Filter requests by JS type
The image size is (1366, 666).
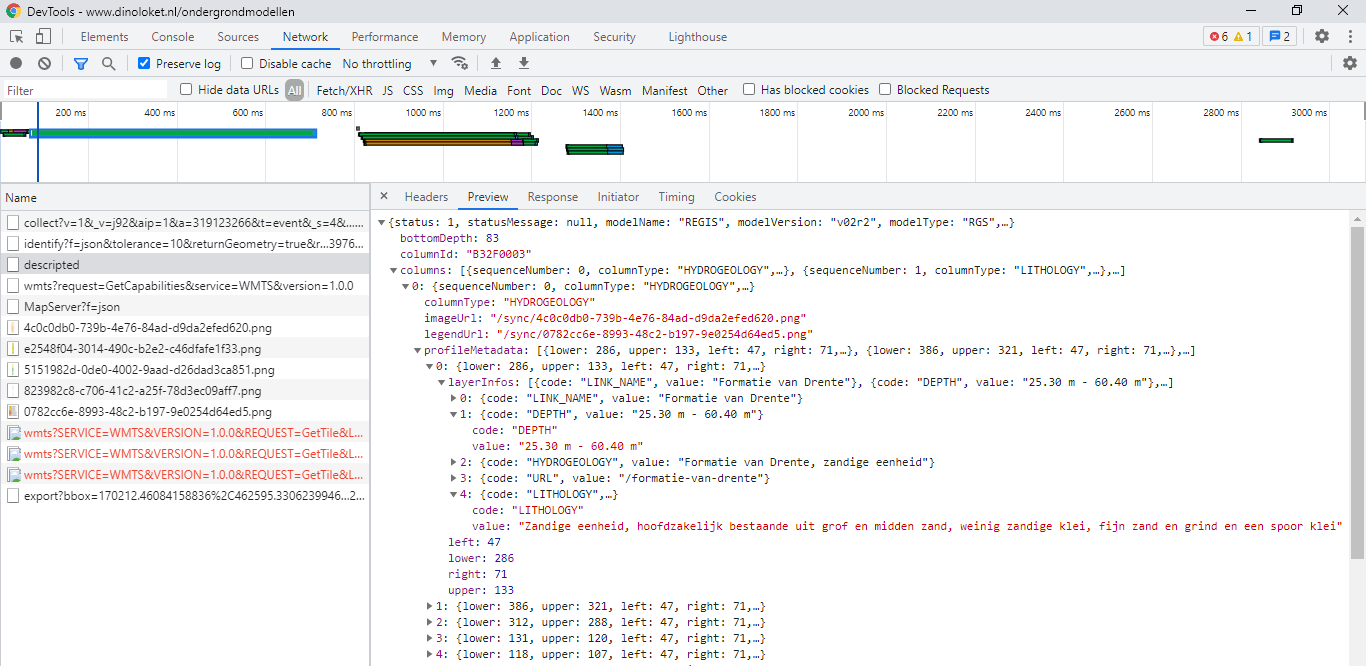[387, 90]
